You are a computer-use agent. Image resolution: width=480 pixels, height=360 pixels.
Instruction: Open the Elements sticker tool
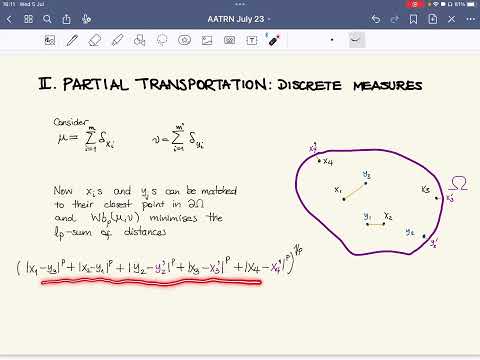184,40
